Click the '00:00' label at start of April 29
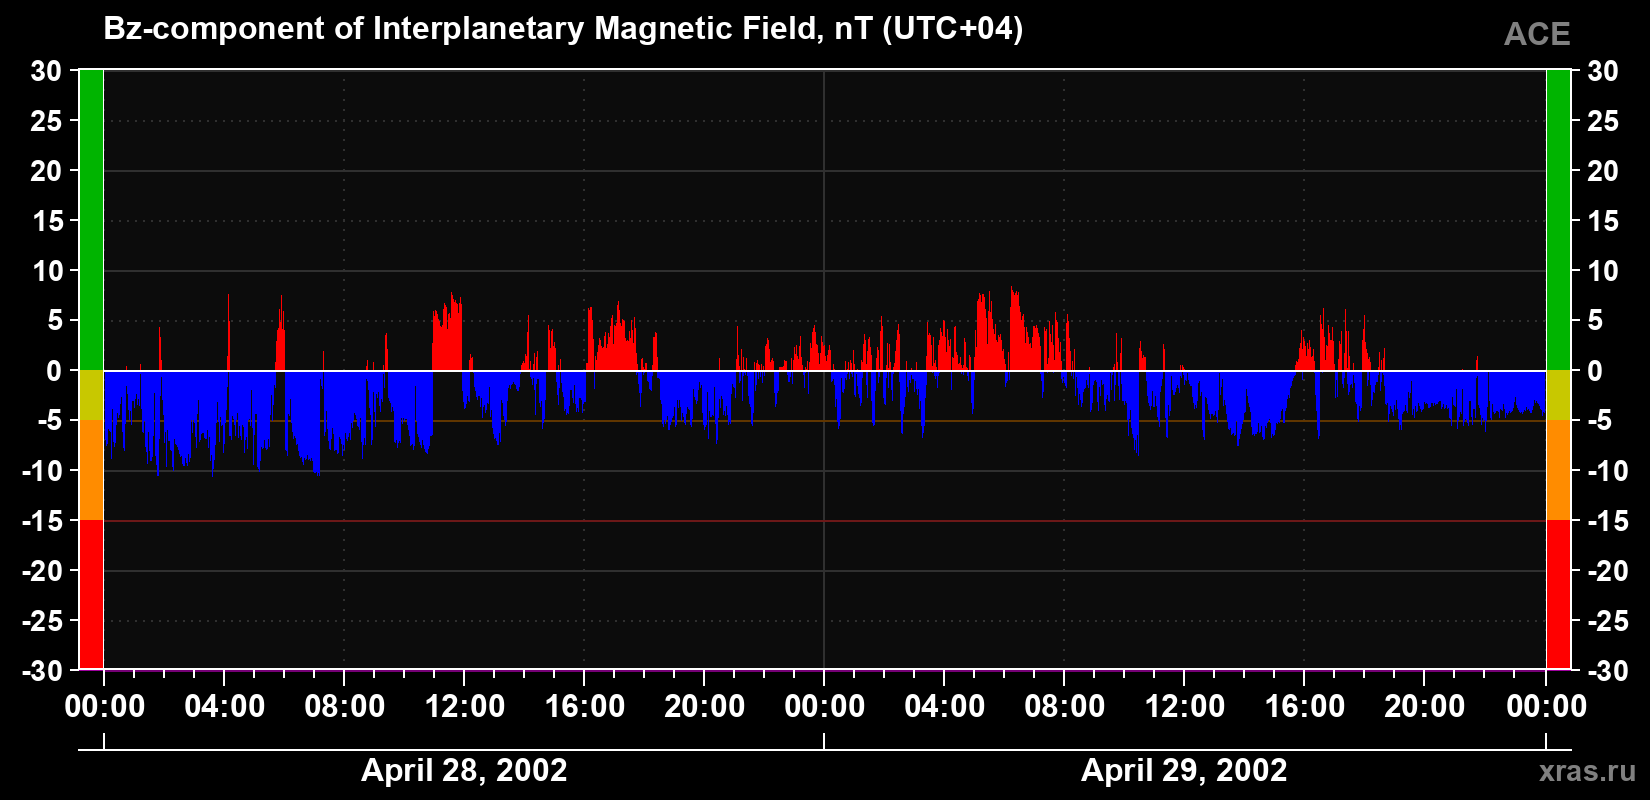The height and width of the screenshot is (800, 1650). pyautogui.click(x=825, y=707)
